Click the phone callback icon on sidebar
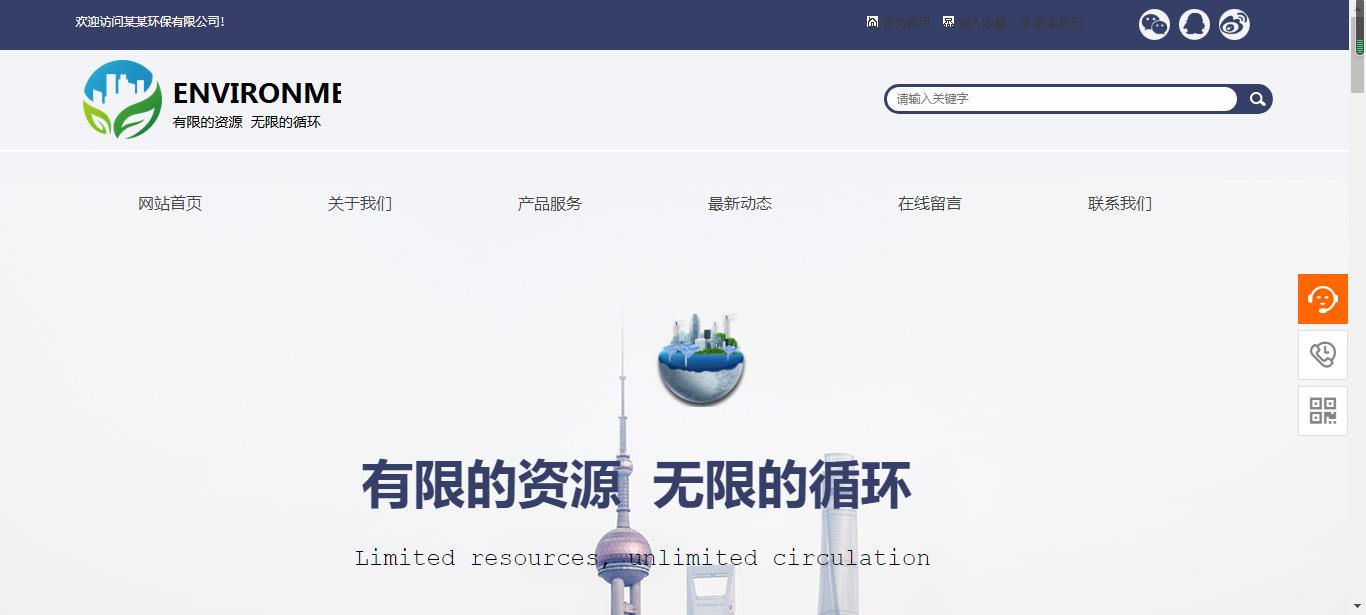This screenshot has height=615, width=1366. [x=1322, y=355]
